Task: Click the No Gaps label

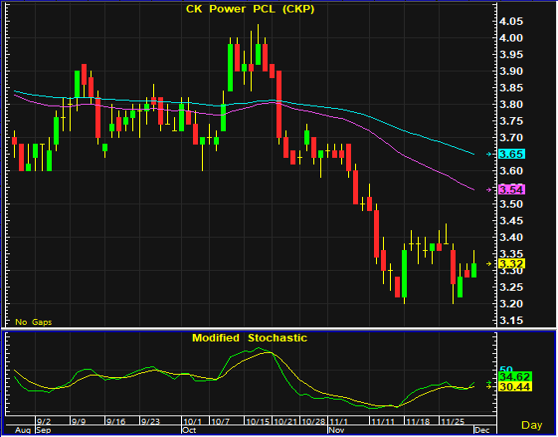Action: click(x=33, y=322)
